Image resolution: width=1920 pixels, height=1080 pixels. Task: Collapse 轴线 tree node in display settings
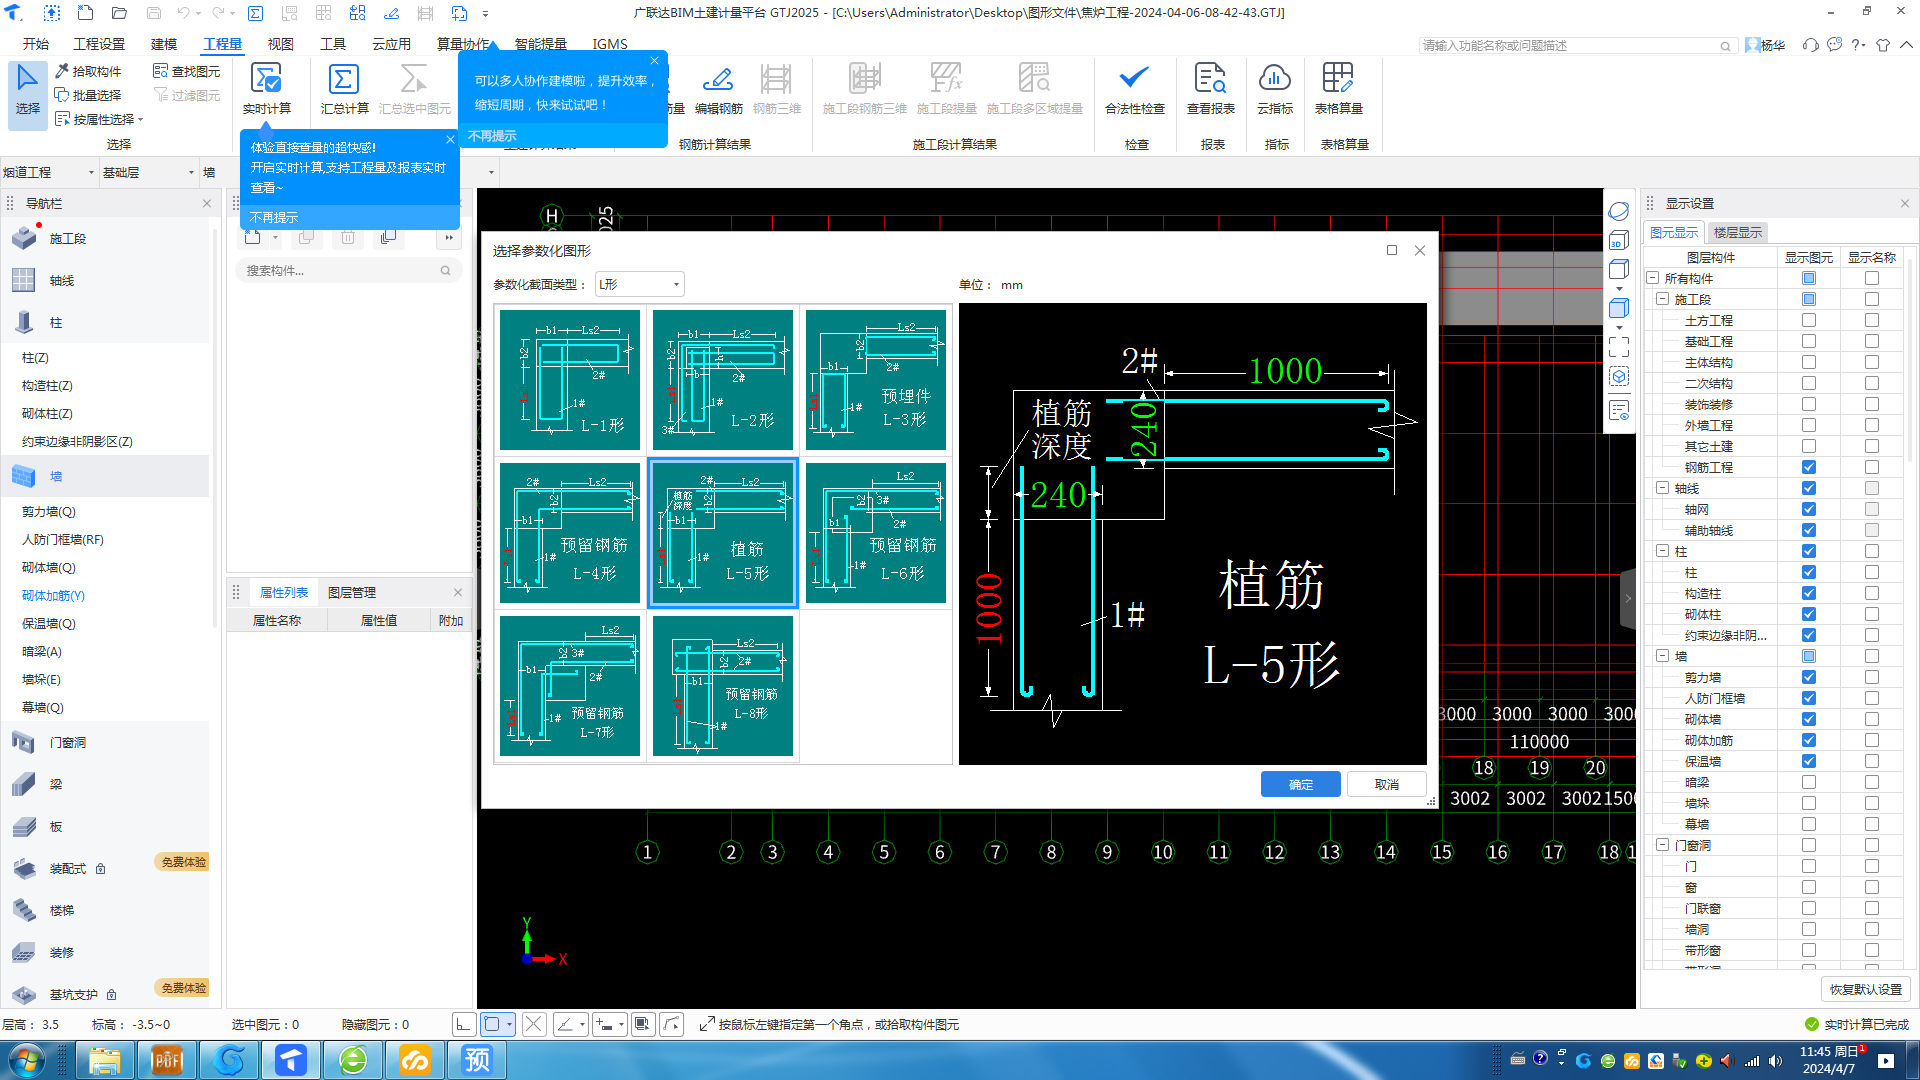click(x=1663, y=488)
